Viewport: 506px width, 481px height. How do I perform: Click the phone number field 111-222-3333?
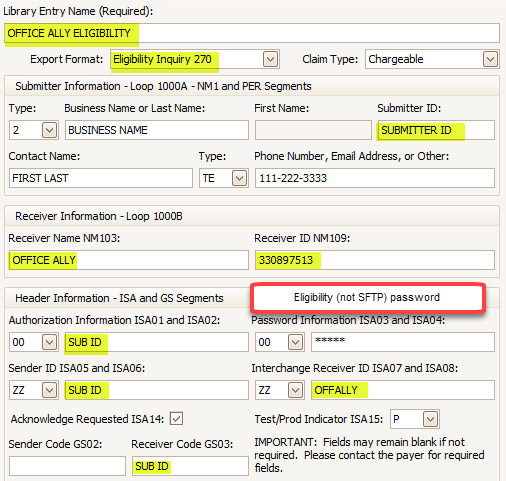pyautogui.click(x=375, y=178)
